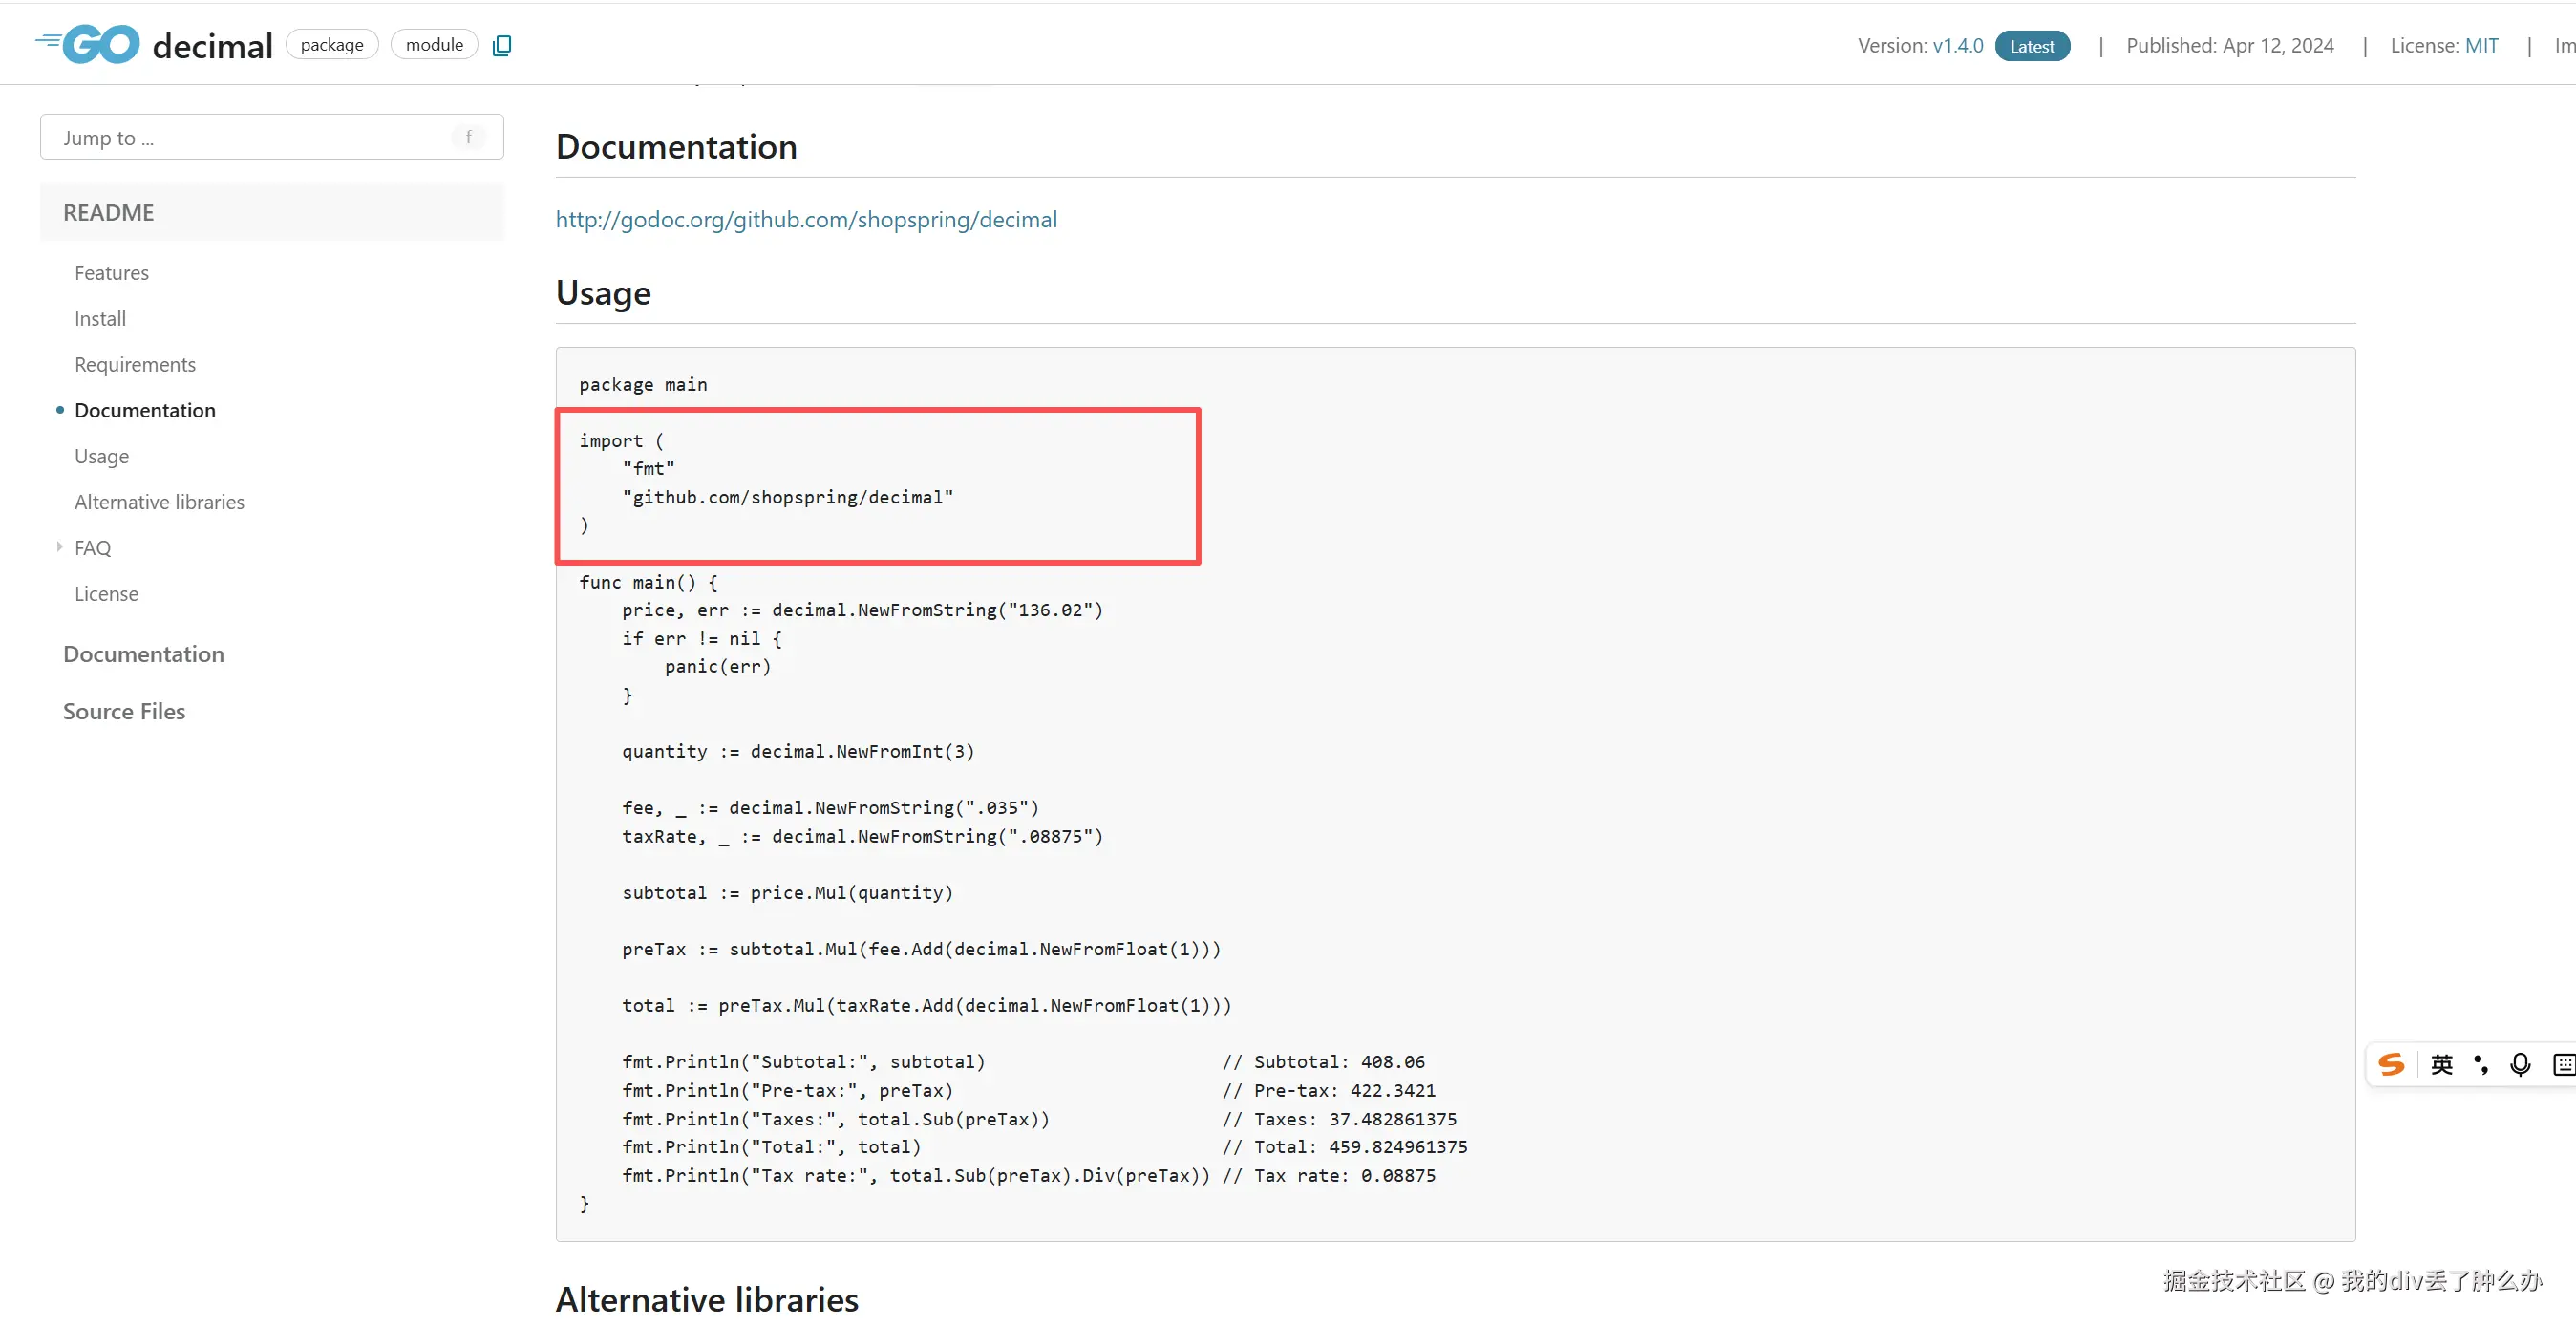2576x1327 pixels.
Task: Click the Sogou punctuation mode icon
Action: 2481,1064
